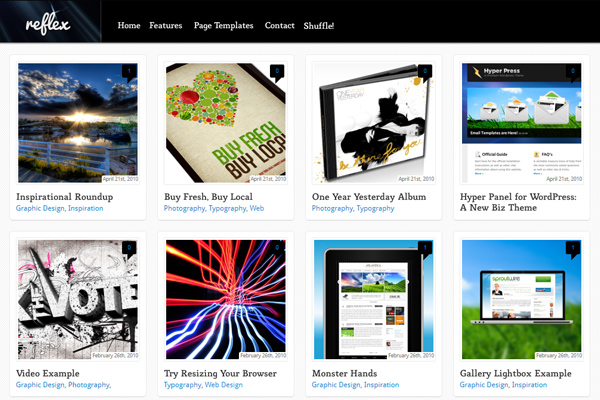Open the comment bubble on One Year Yesterday Album
This screenshot has height=400, width=600.
point(425,73)
